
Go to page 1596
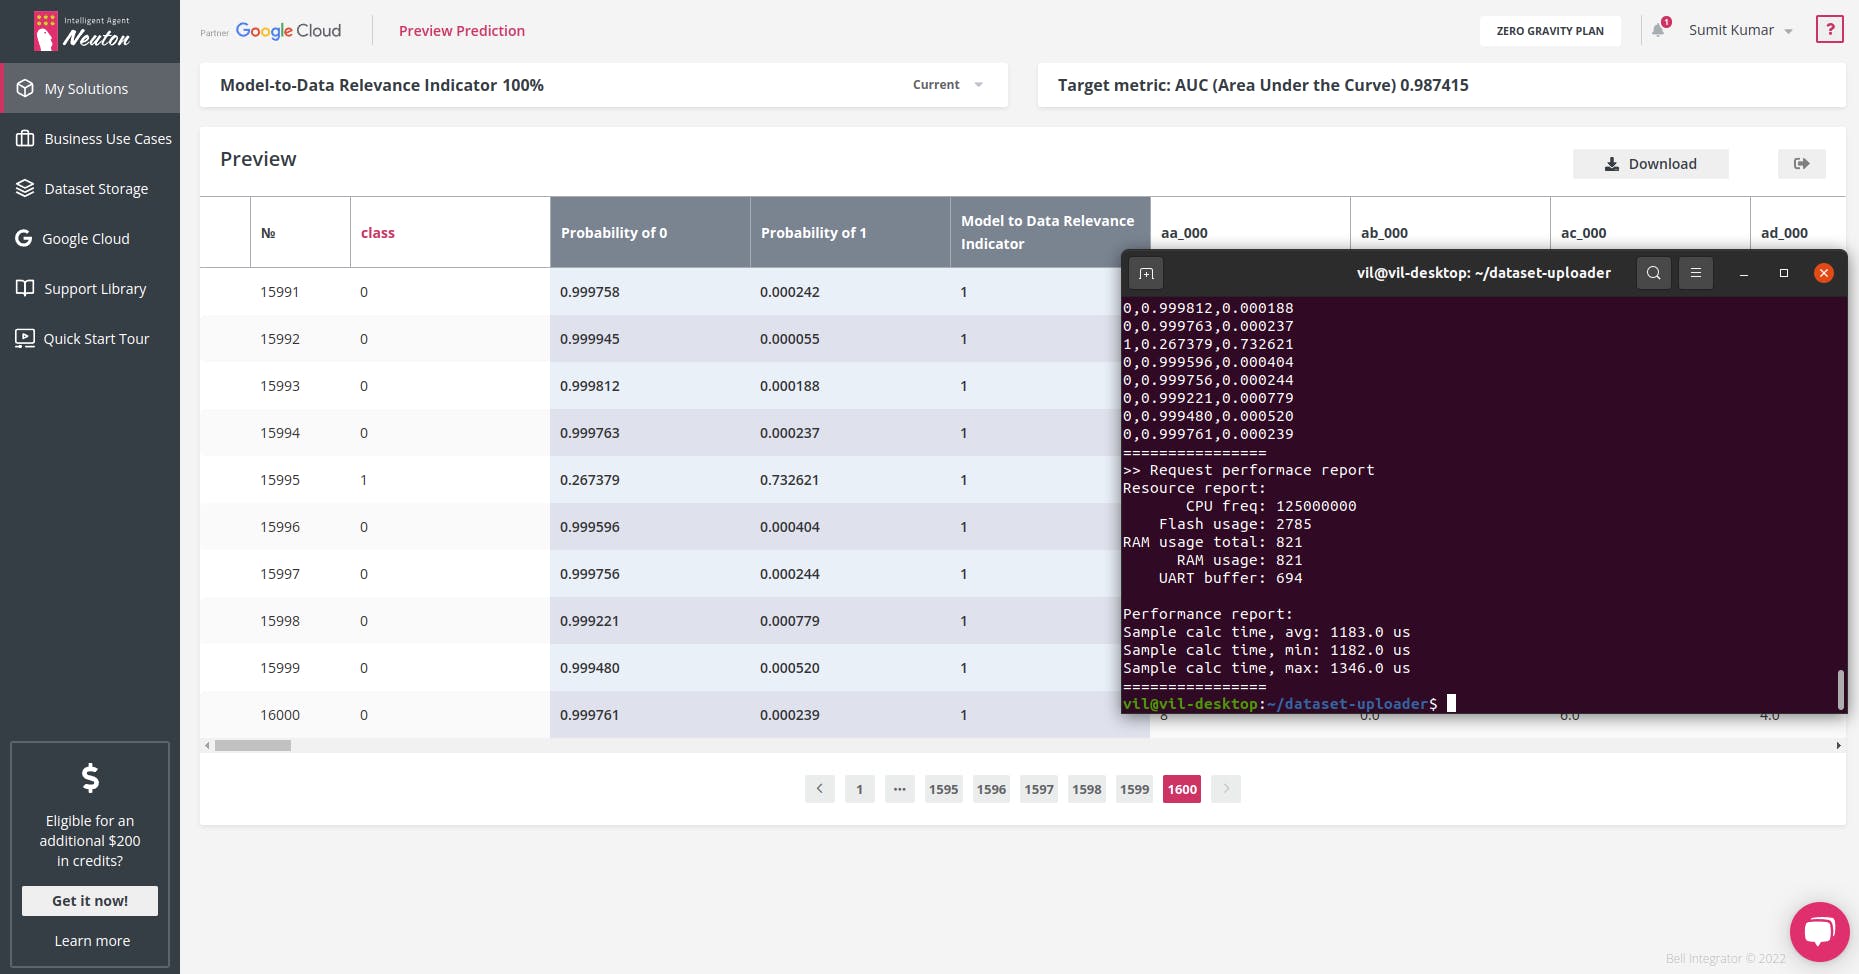click(991, 789)
